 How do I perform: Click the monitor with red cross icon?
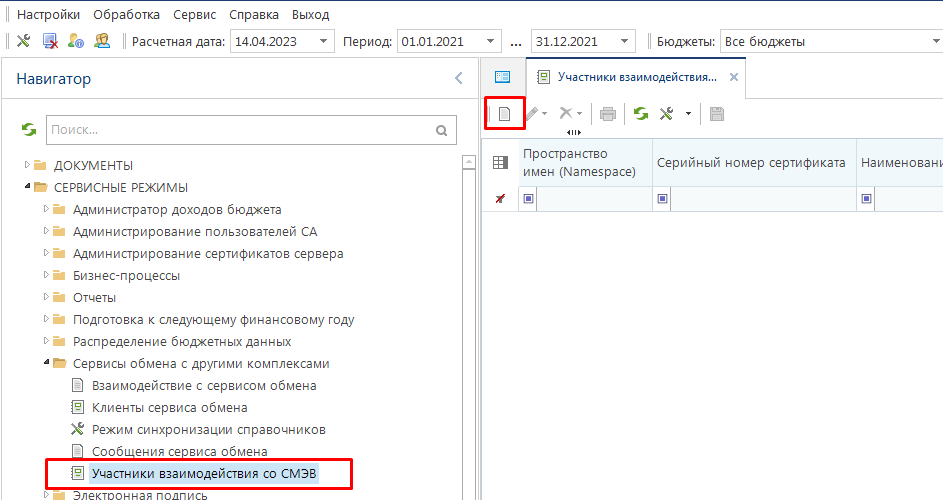50,41
